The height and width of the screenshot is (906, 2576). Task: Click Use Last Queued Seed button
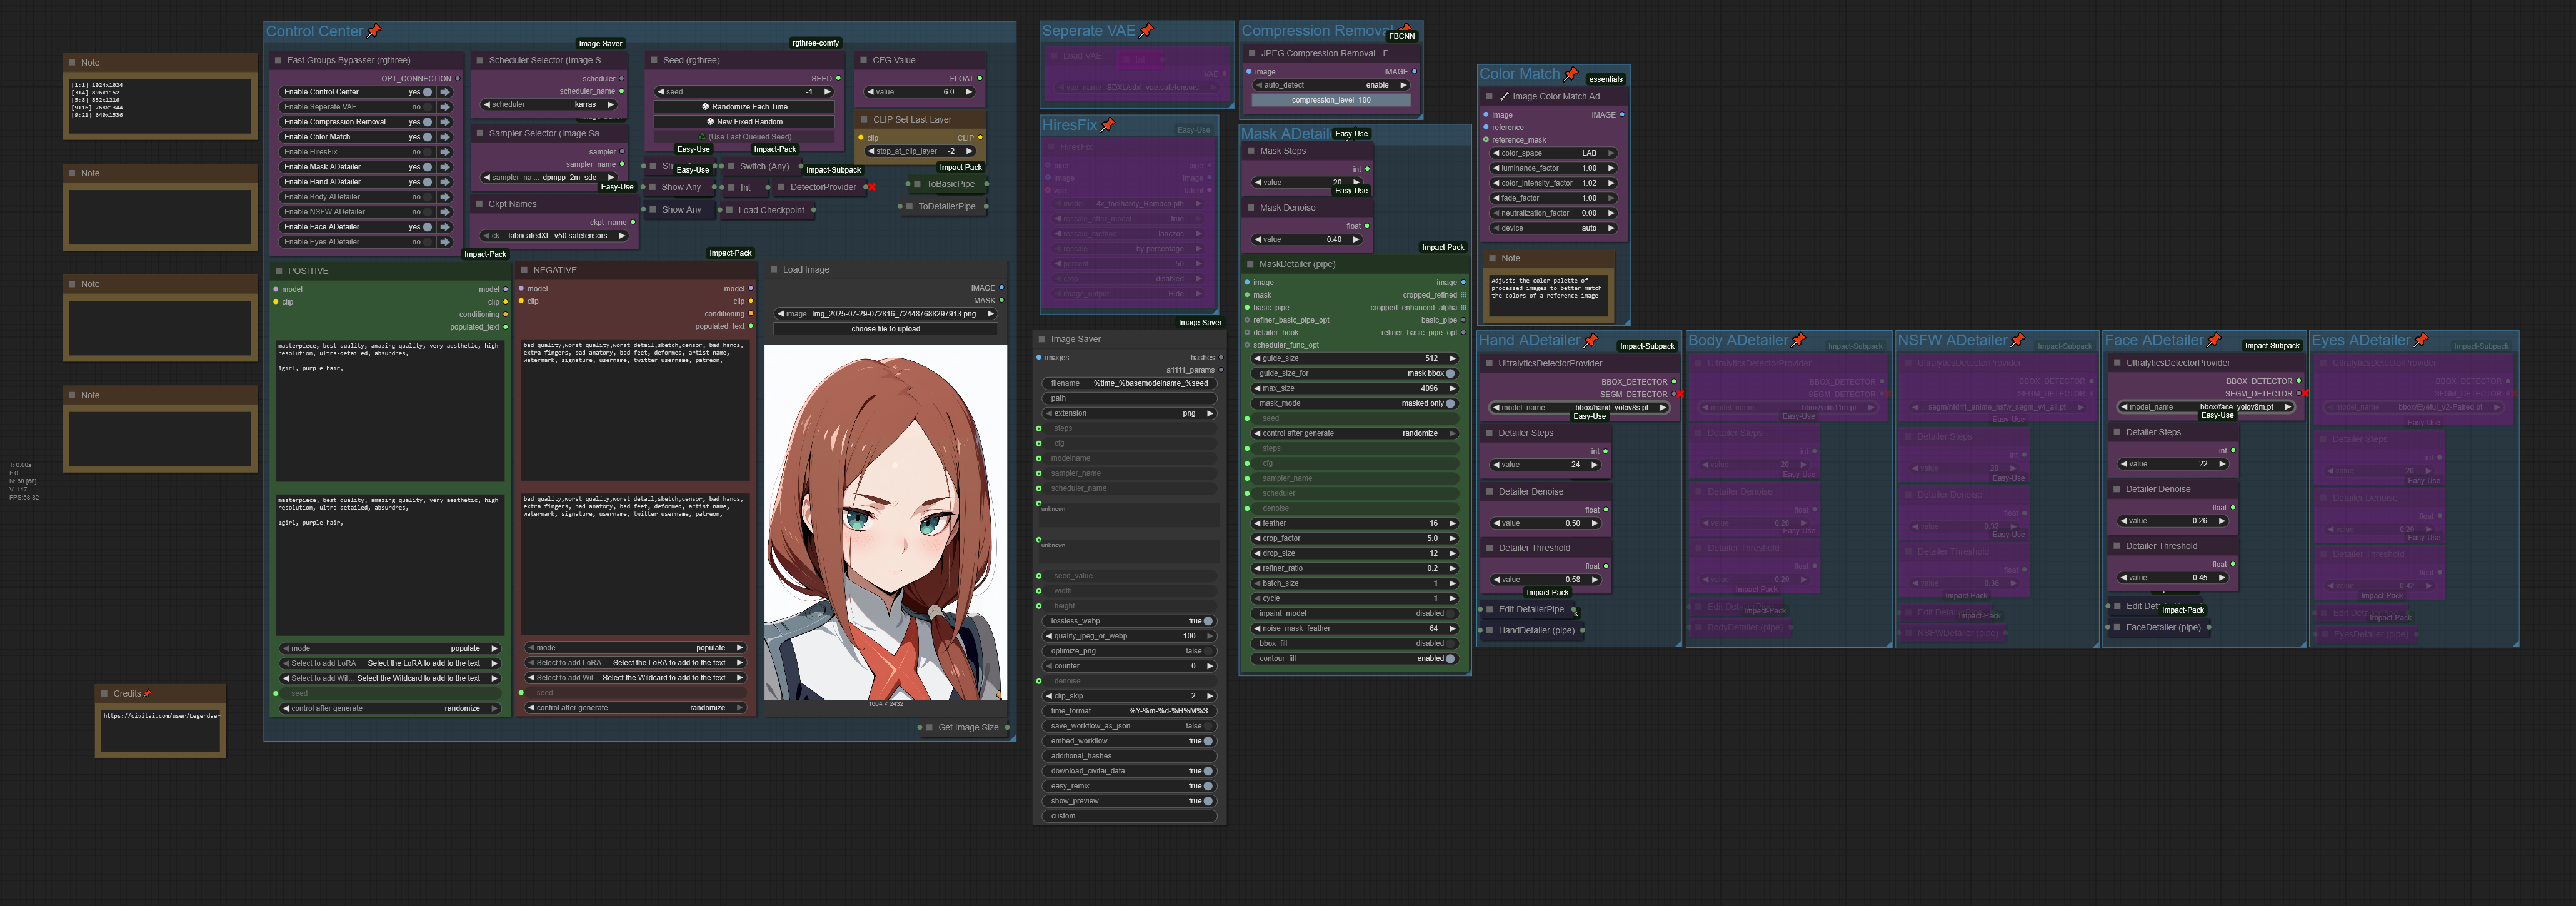[x=744, y=137]
